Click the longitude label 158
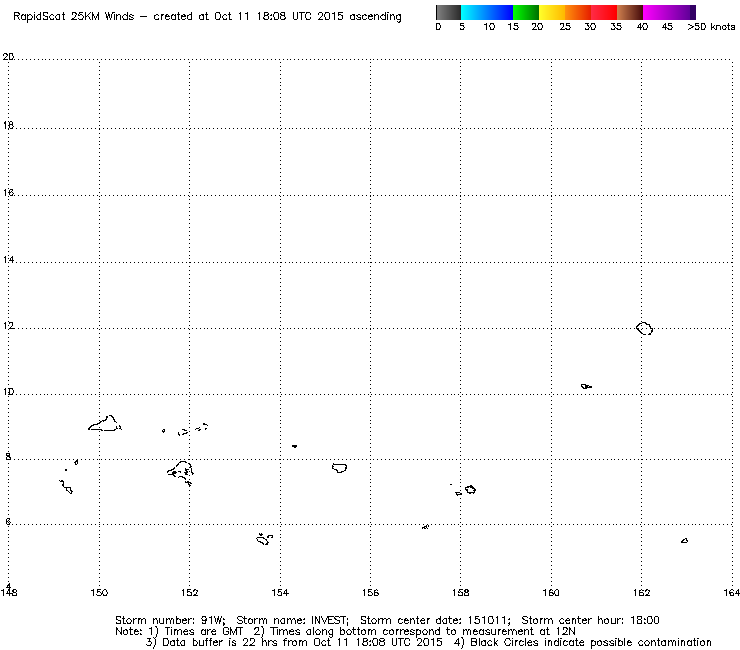 coord(461,592)
